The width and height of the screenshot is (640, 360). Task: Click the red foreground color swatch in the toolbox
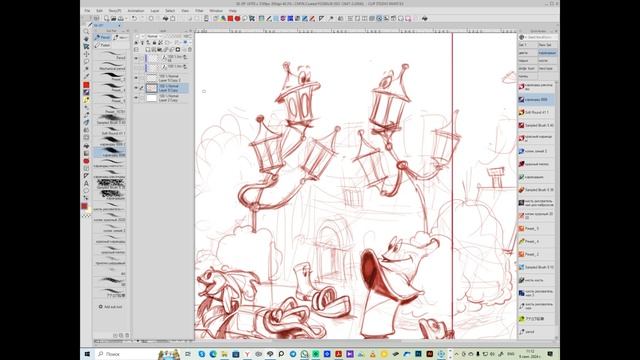coord(84,206)
